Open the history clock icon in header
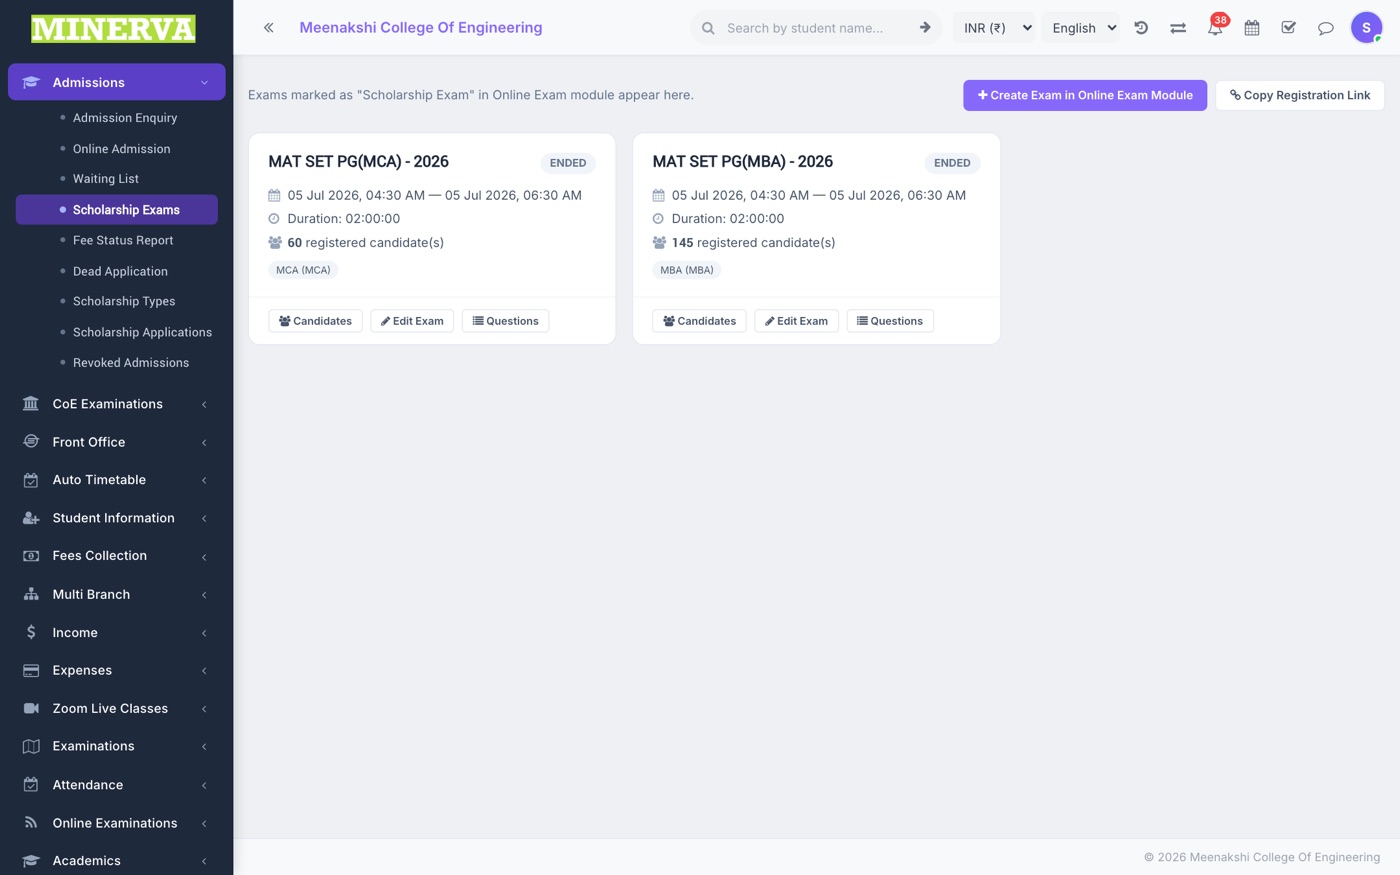The width and height of the screenshot is (1400, 875). point(1141,28)
